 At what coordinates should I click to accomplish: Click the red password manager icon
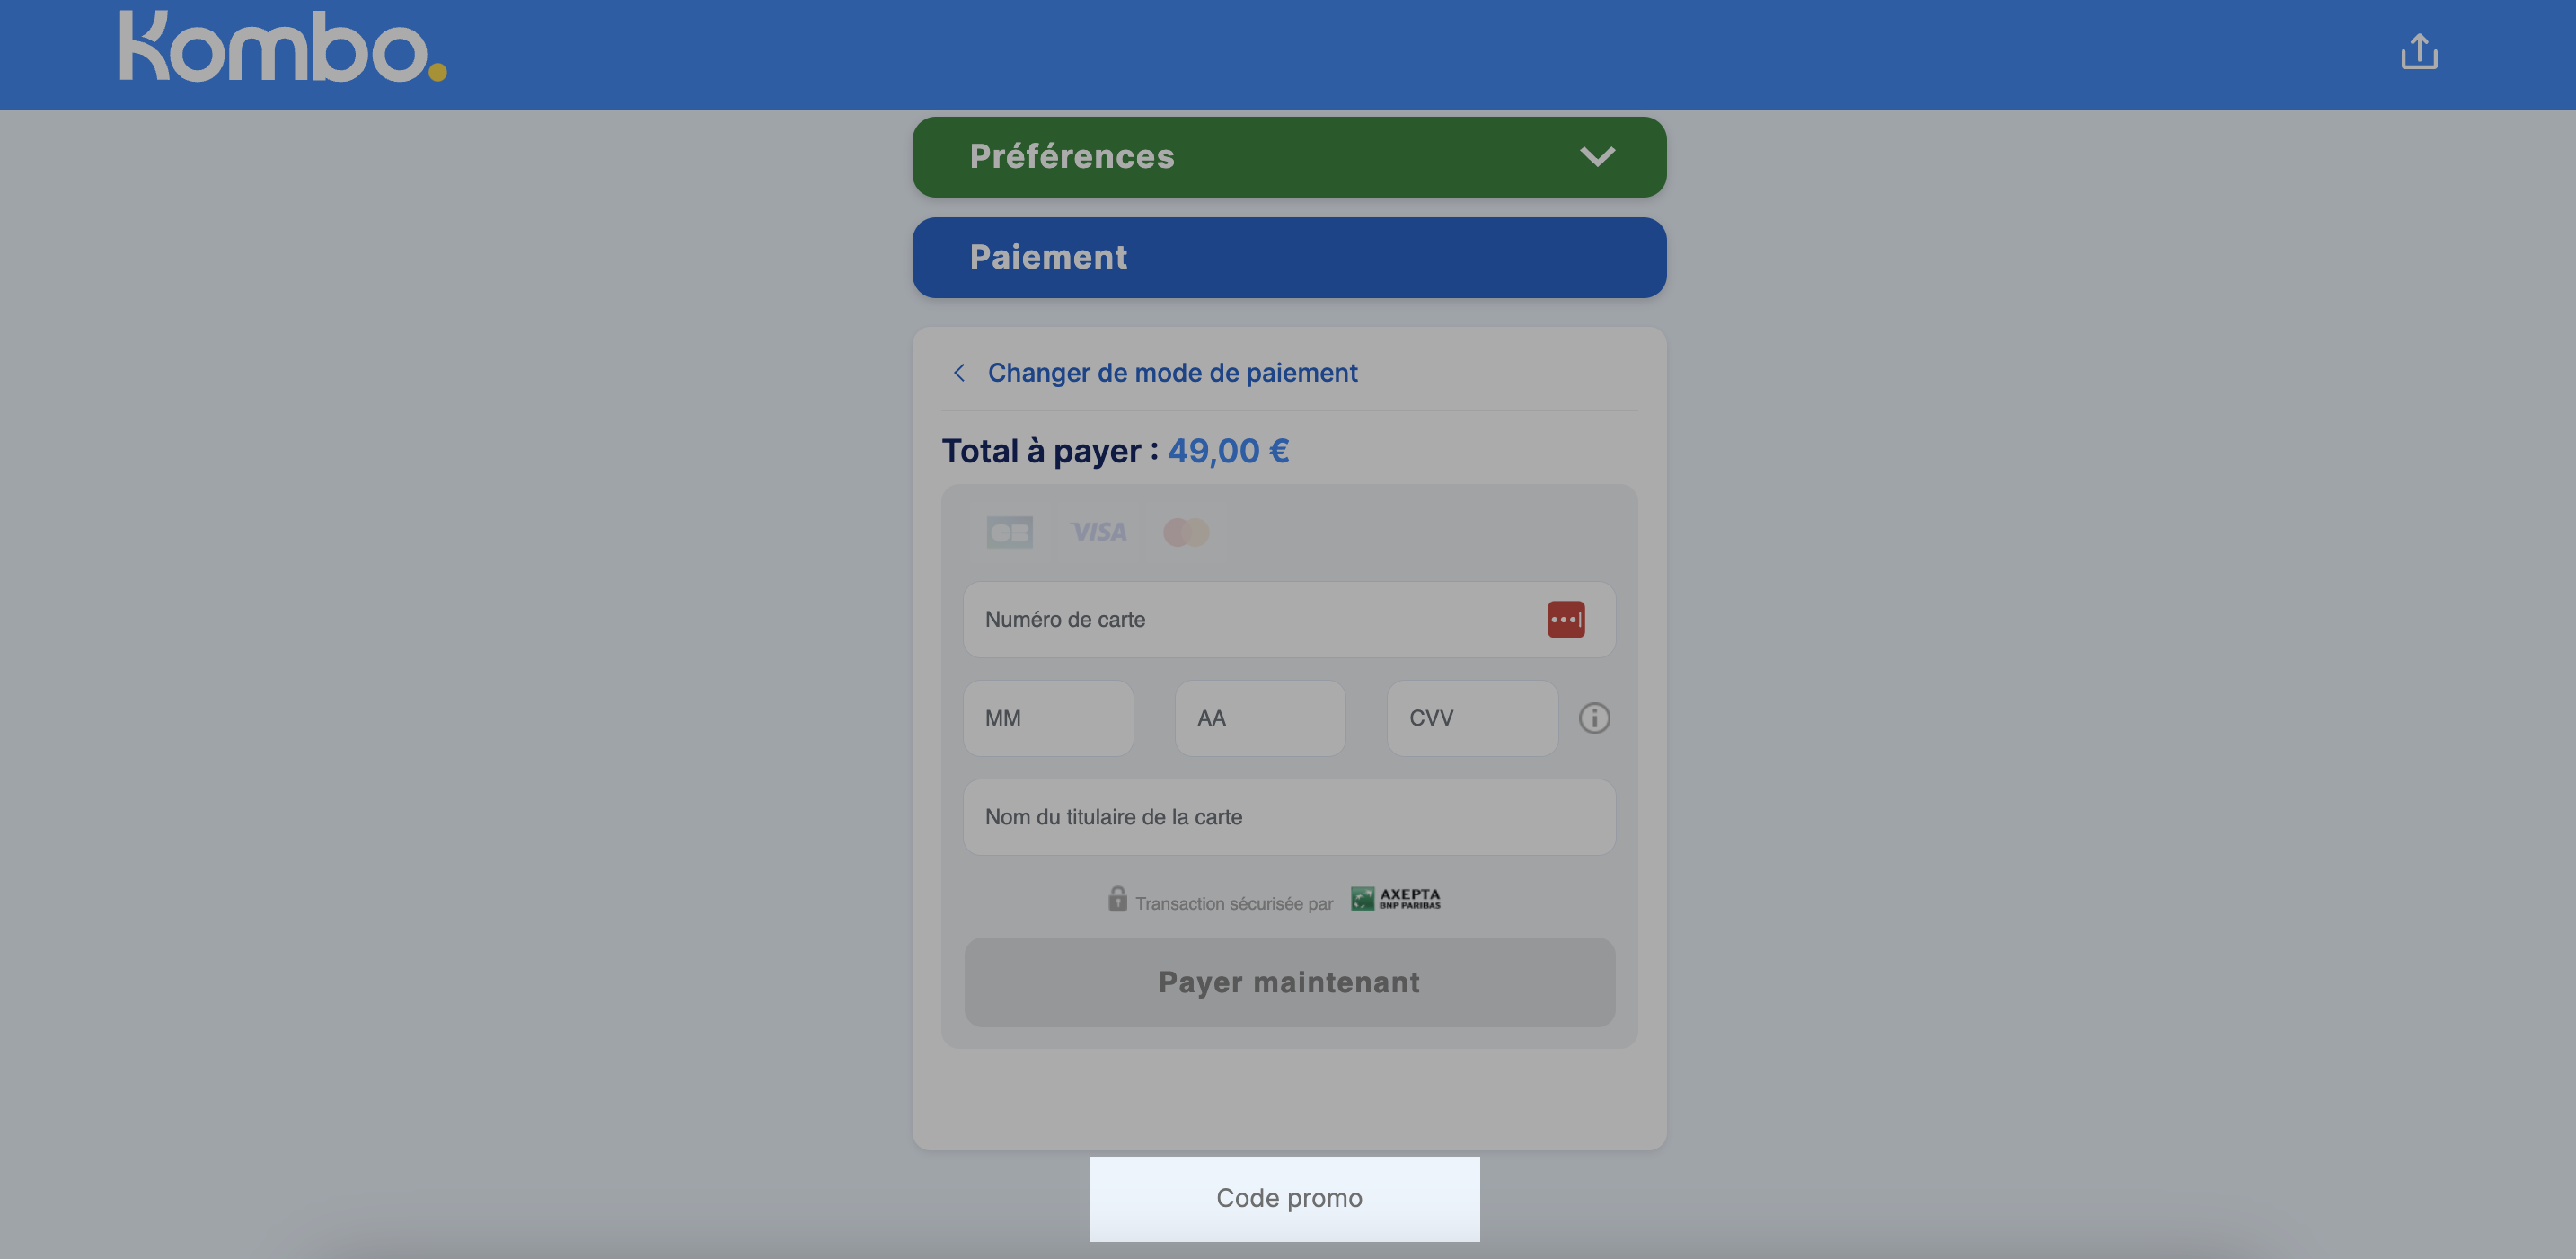pyautogui.click(x=1566, y=619)
